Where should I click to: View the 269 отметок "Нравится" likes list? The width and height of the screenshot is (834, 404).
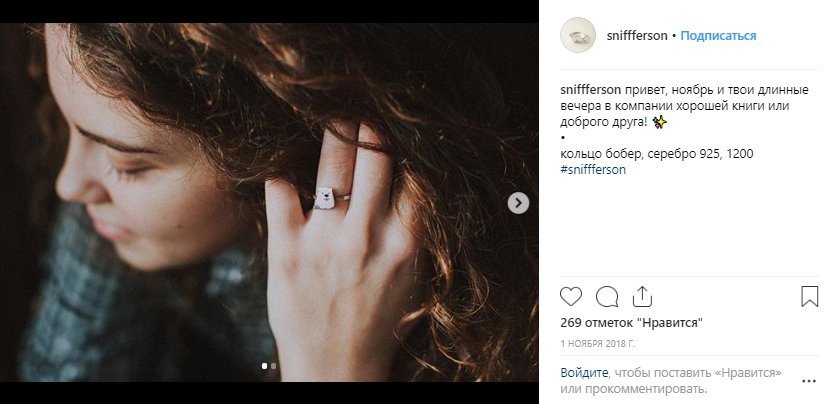631,322
